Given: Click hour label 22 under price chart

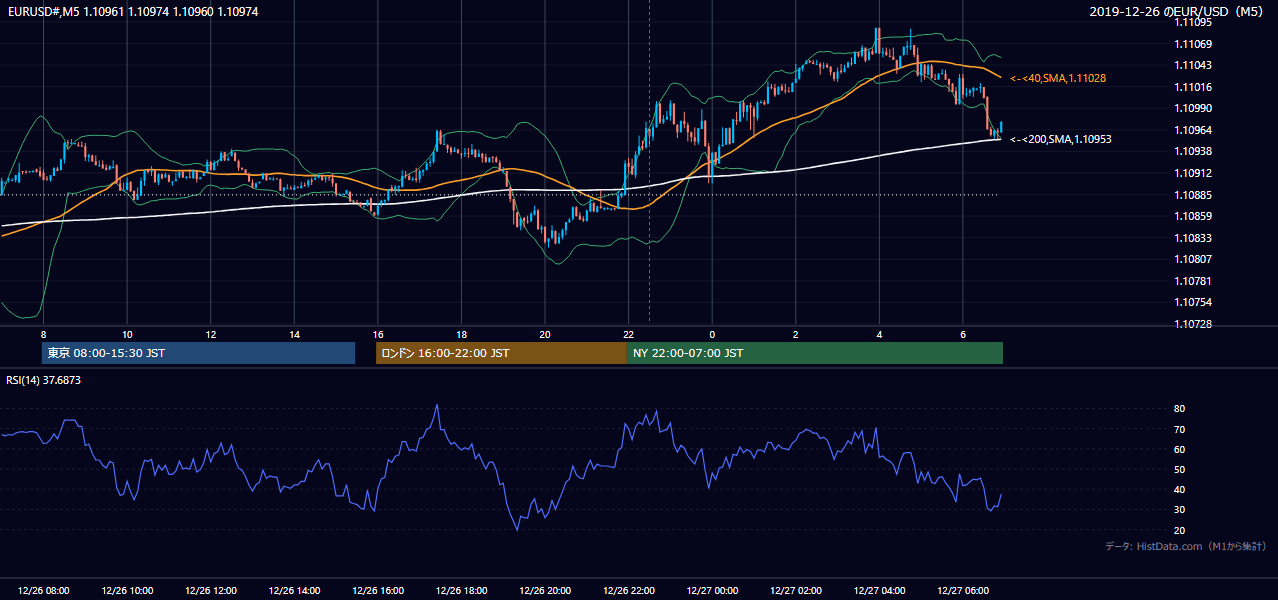Looking at the screenshot, I should 629,334.
